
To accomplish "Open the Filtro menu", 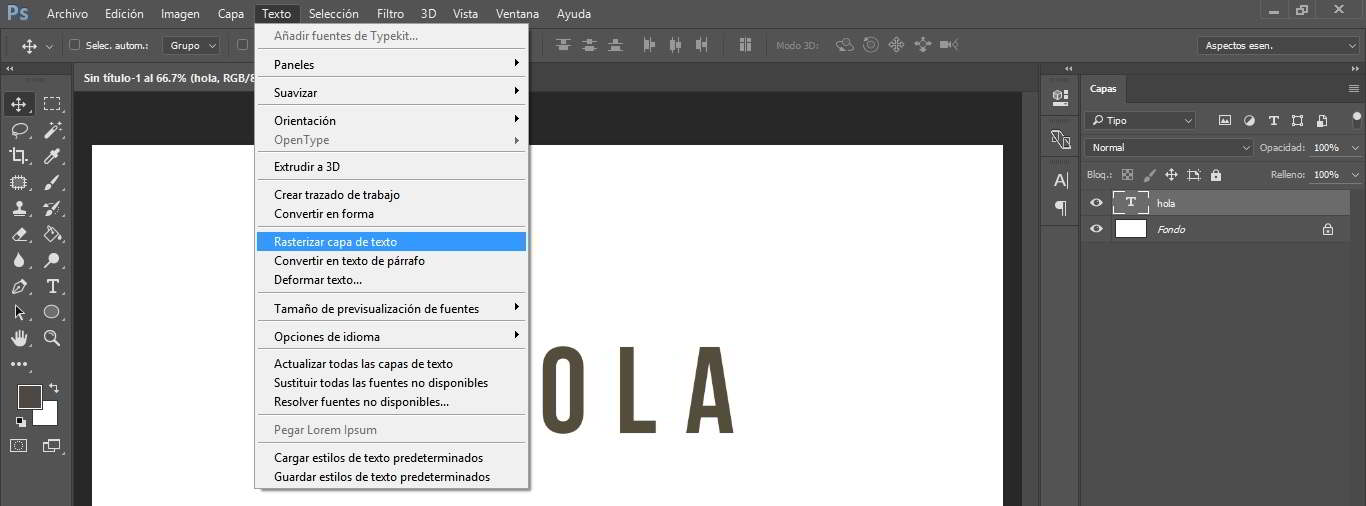I will pos(391,14).
